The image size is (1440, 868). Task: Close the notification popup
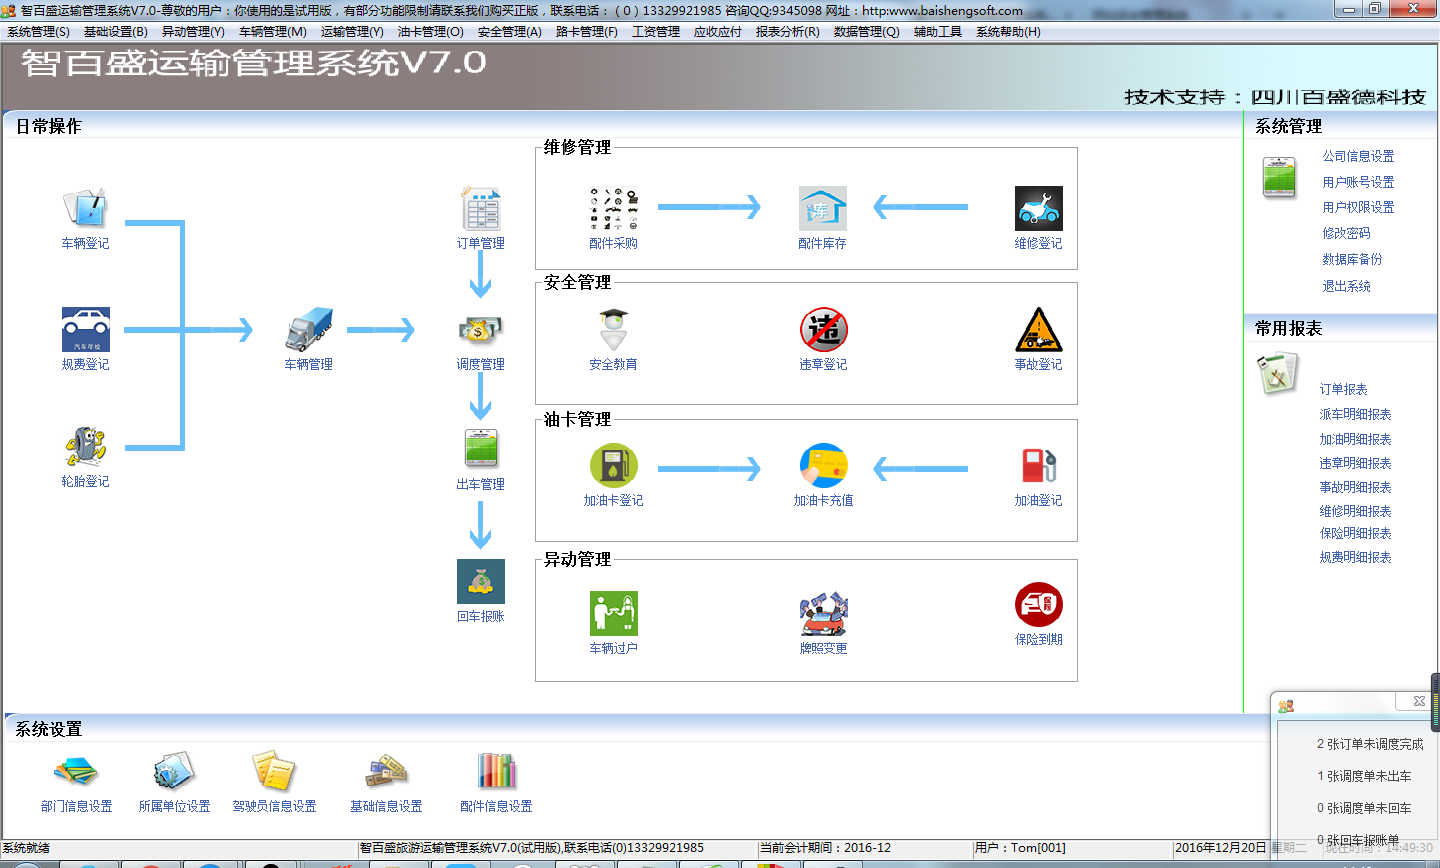click(1419, 702)
